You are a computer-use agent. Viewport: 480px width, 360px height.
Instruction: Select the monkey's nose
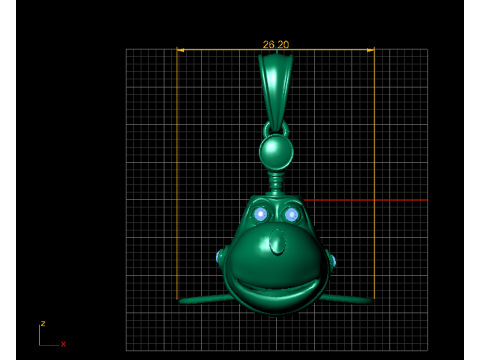click(277, 242)
